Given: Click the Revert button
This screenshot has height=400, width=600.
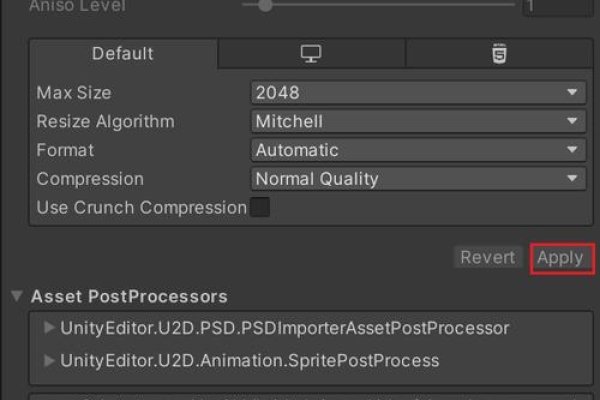Looking at the screenshot, I should (x=488, y=258).
